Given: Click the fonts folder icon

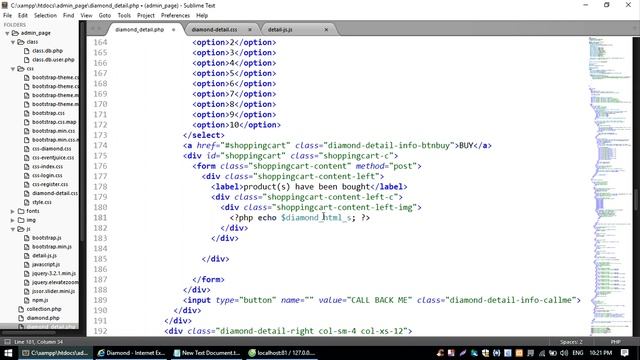Looking at the screenshot, I should pyautogui.click(x=21, y=211).
